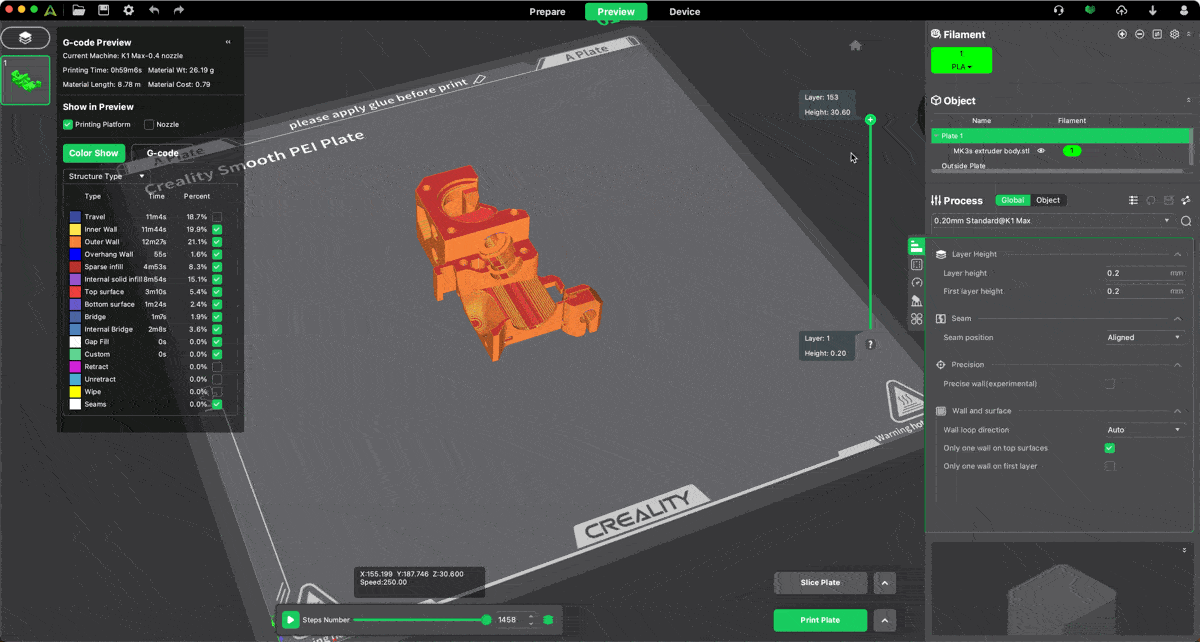Open filament settings gear icon
The width and height of the screenshot is (1200, 642).
pyautogui.click(x=1175, y=34)
